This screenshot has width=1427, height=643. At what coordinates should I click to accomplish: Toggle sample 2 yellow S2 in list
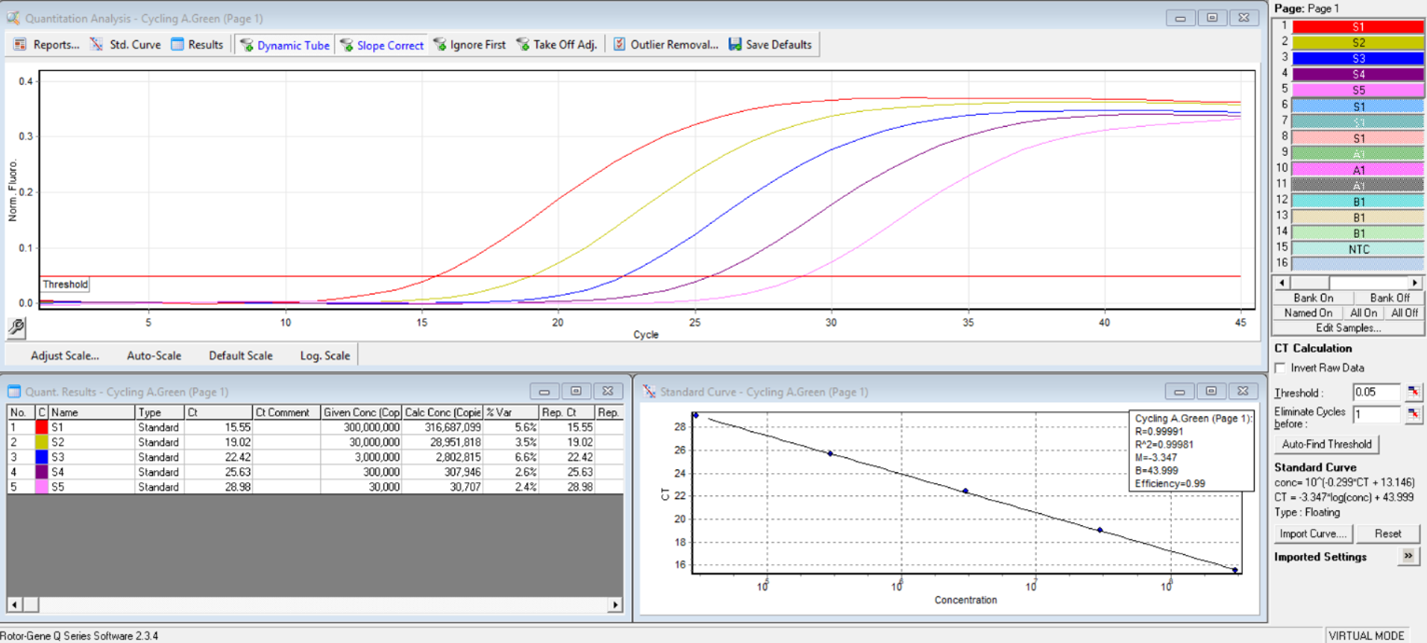tap(1357, 42)
